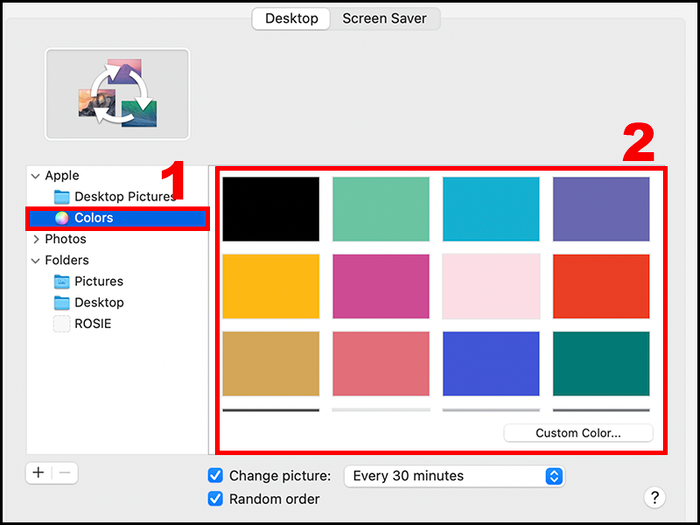Expand the Photos section chevron
Viewport: 700px width, 525px height.
(x=36, y=239)
